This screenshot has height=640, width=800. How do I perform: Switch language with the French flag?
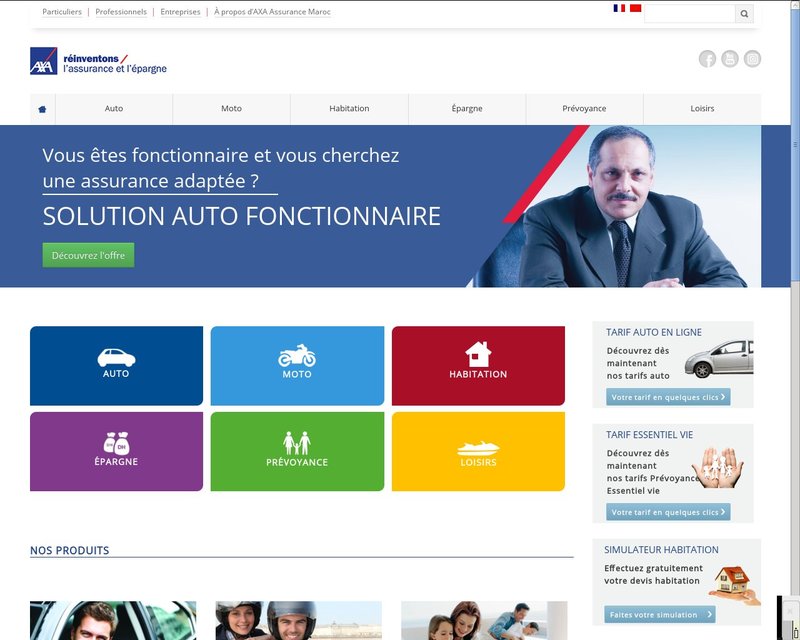coord(619,8)
